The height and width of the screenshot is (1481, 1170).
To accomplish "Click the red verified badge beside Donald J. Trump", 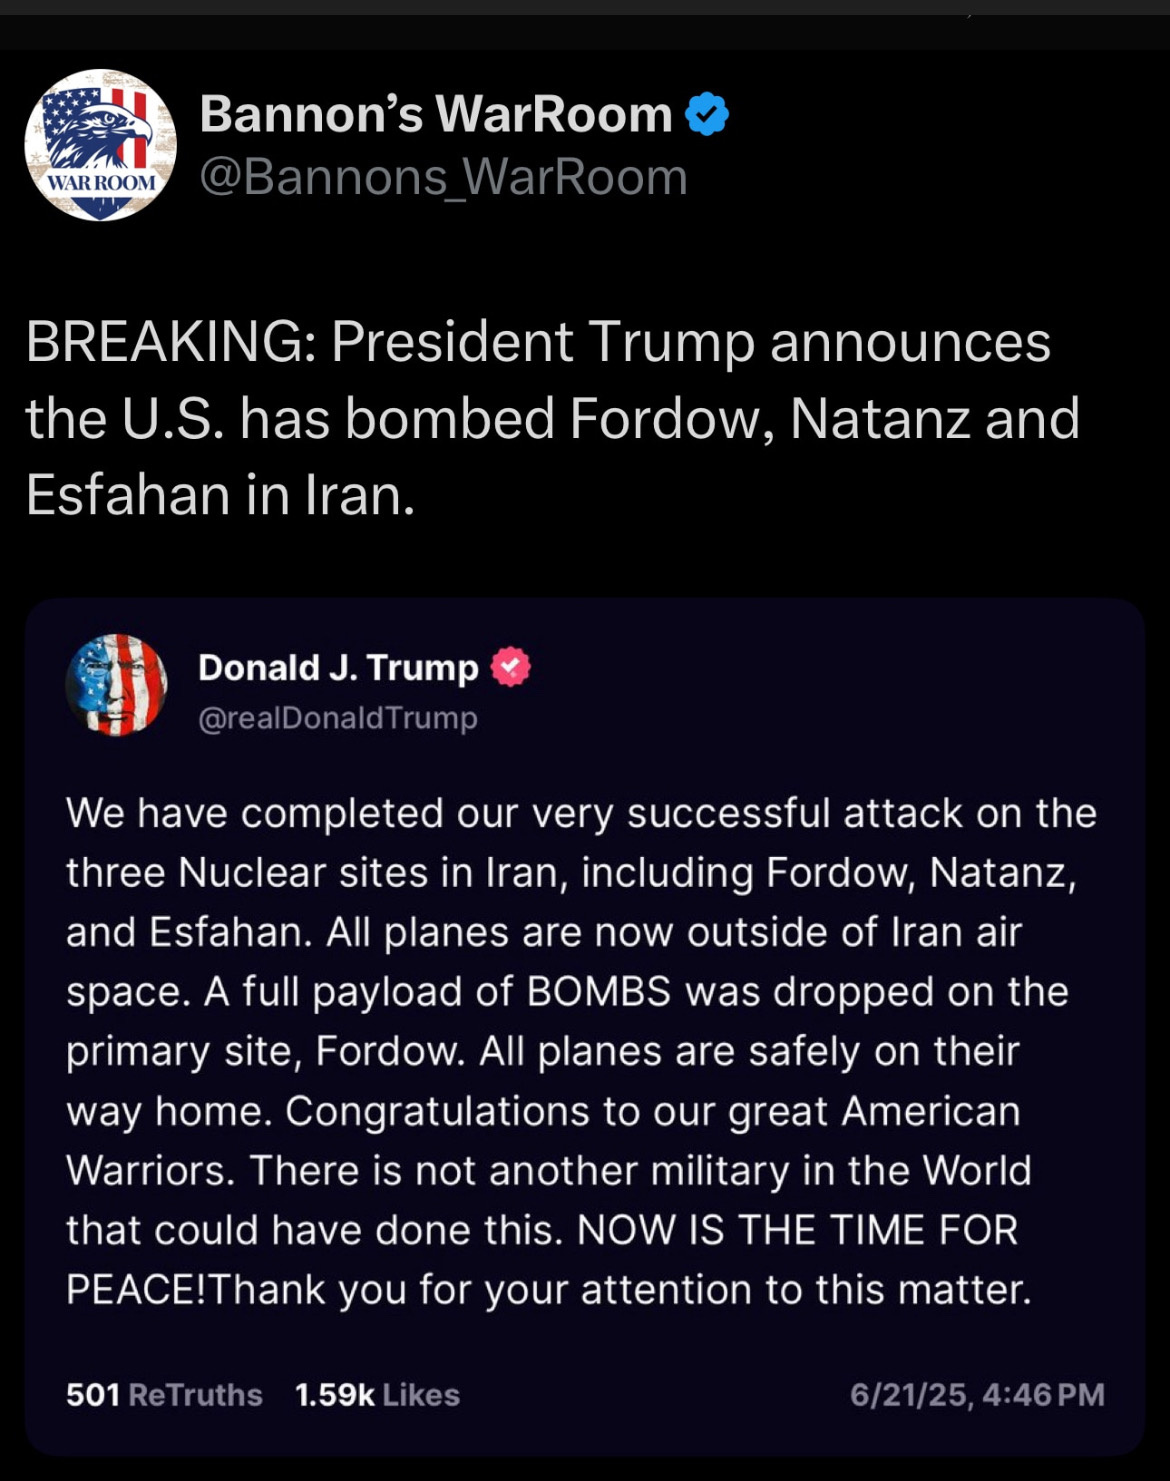I will (x=510, y=667).
